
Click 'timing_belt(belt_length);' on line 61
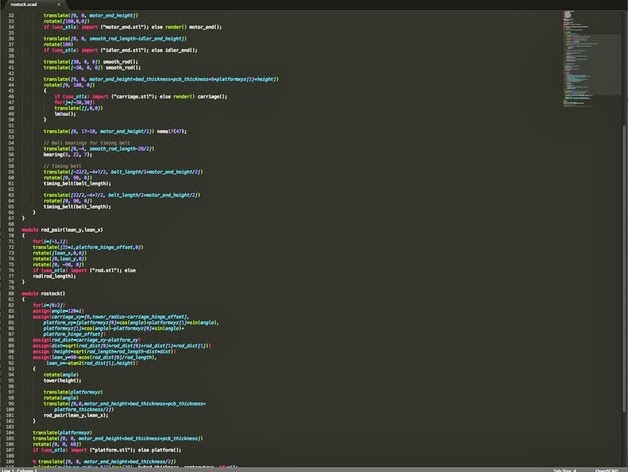[x=77, y=184]
